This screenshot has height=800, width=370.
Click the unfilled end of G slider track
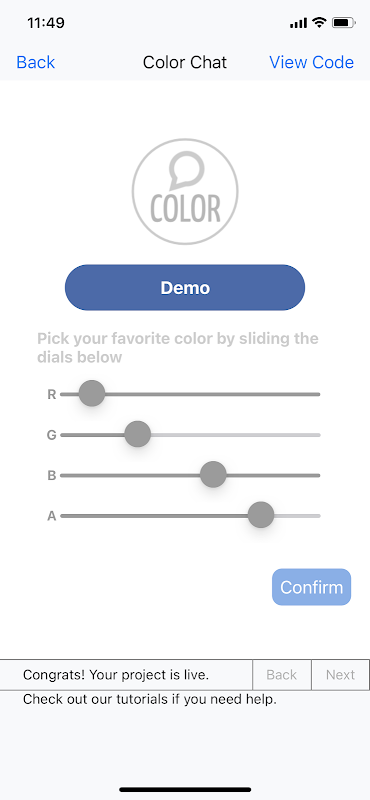235,435
